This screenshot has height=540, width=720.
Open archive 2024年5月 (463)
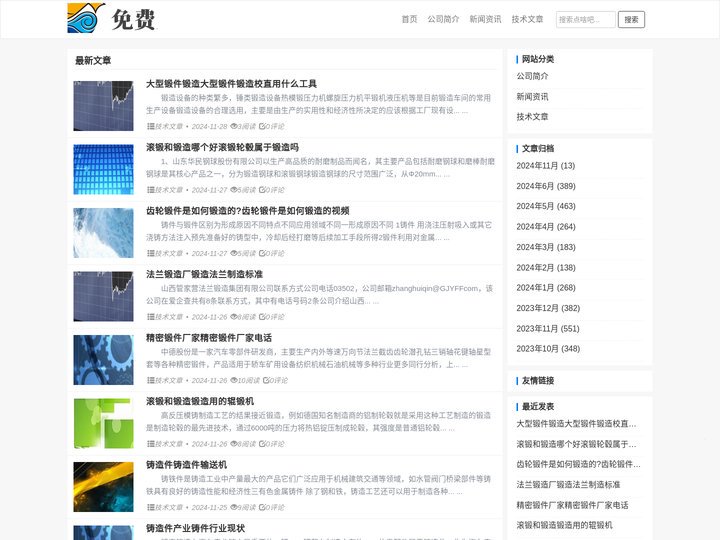pyautogui.click(x=546, y=206)
